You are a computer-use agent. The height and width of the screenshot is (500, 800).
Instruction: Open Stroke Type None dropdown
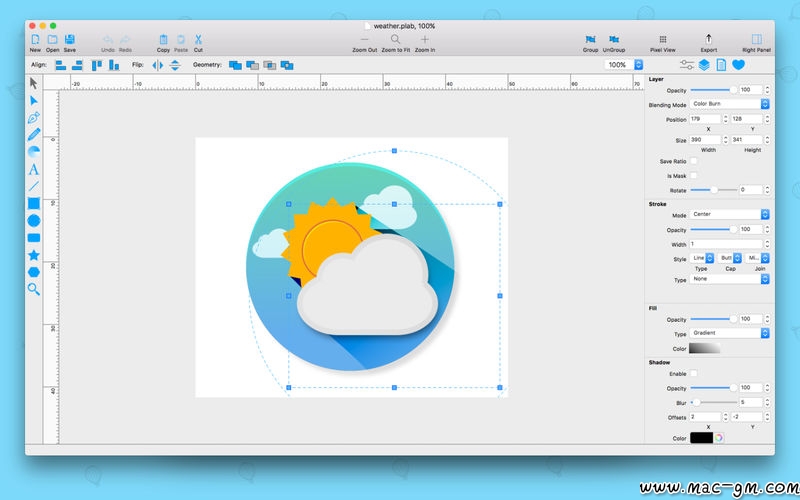coord(729,279)
